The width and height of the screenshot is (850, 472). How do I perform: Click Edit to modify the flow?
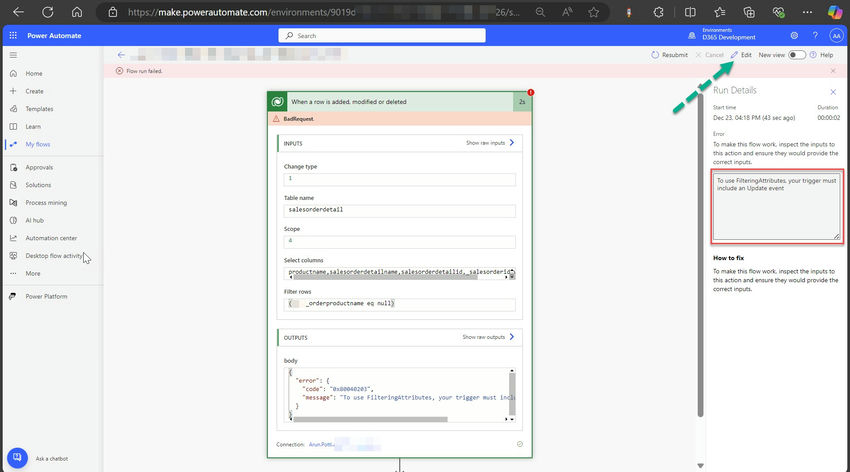pyautogui.click(x=741, y=55)
